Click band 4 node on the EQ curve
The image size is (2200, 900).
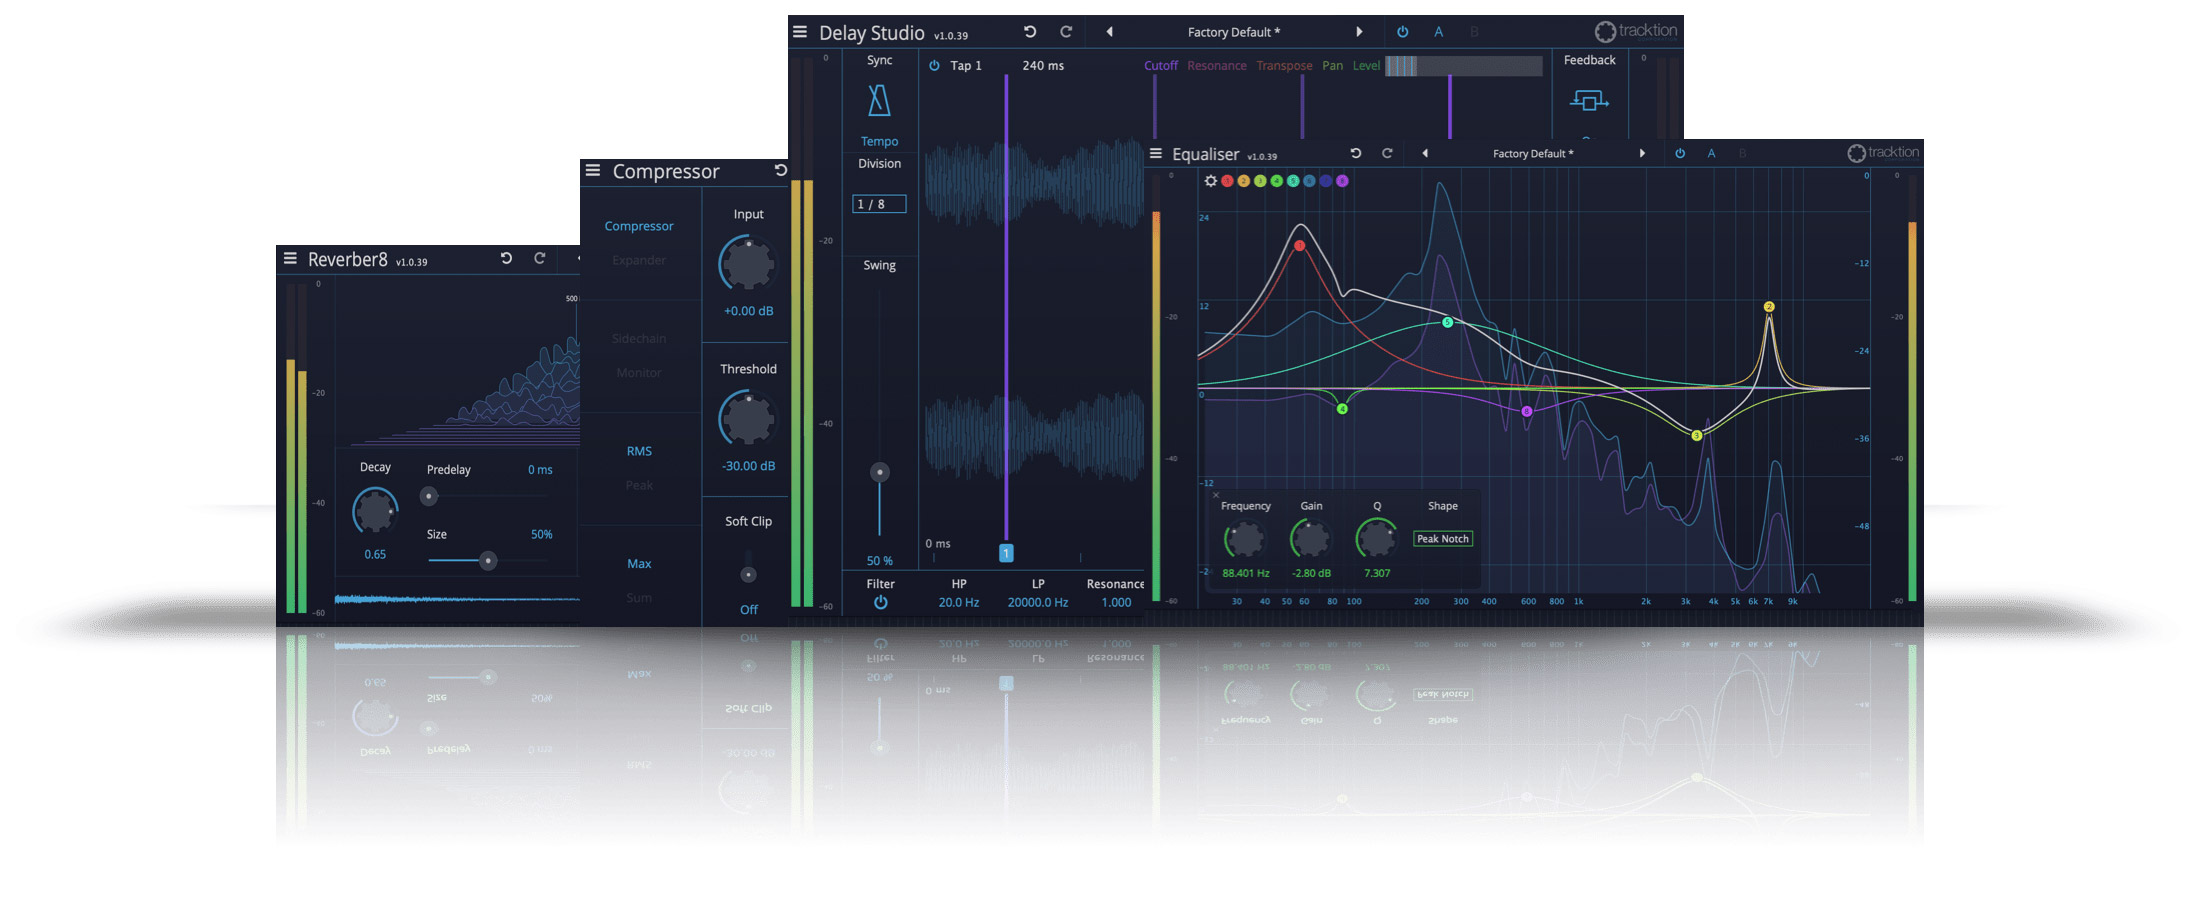(1342, 409)
